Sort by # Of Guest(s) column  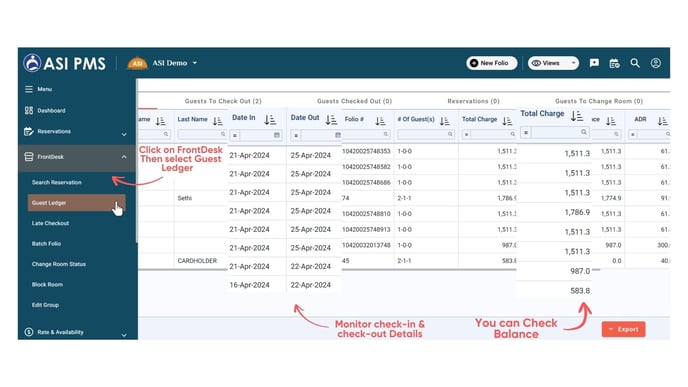444,121
